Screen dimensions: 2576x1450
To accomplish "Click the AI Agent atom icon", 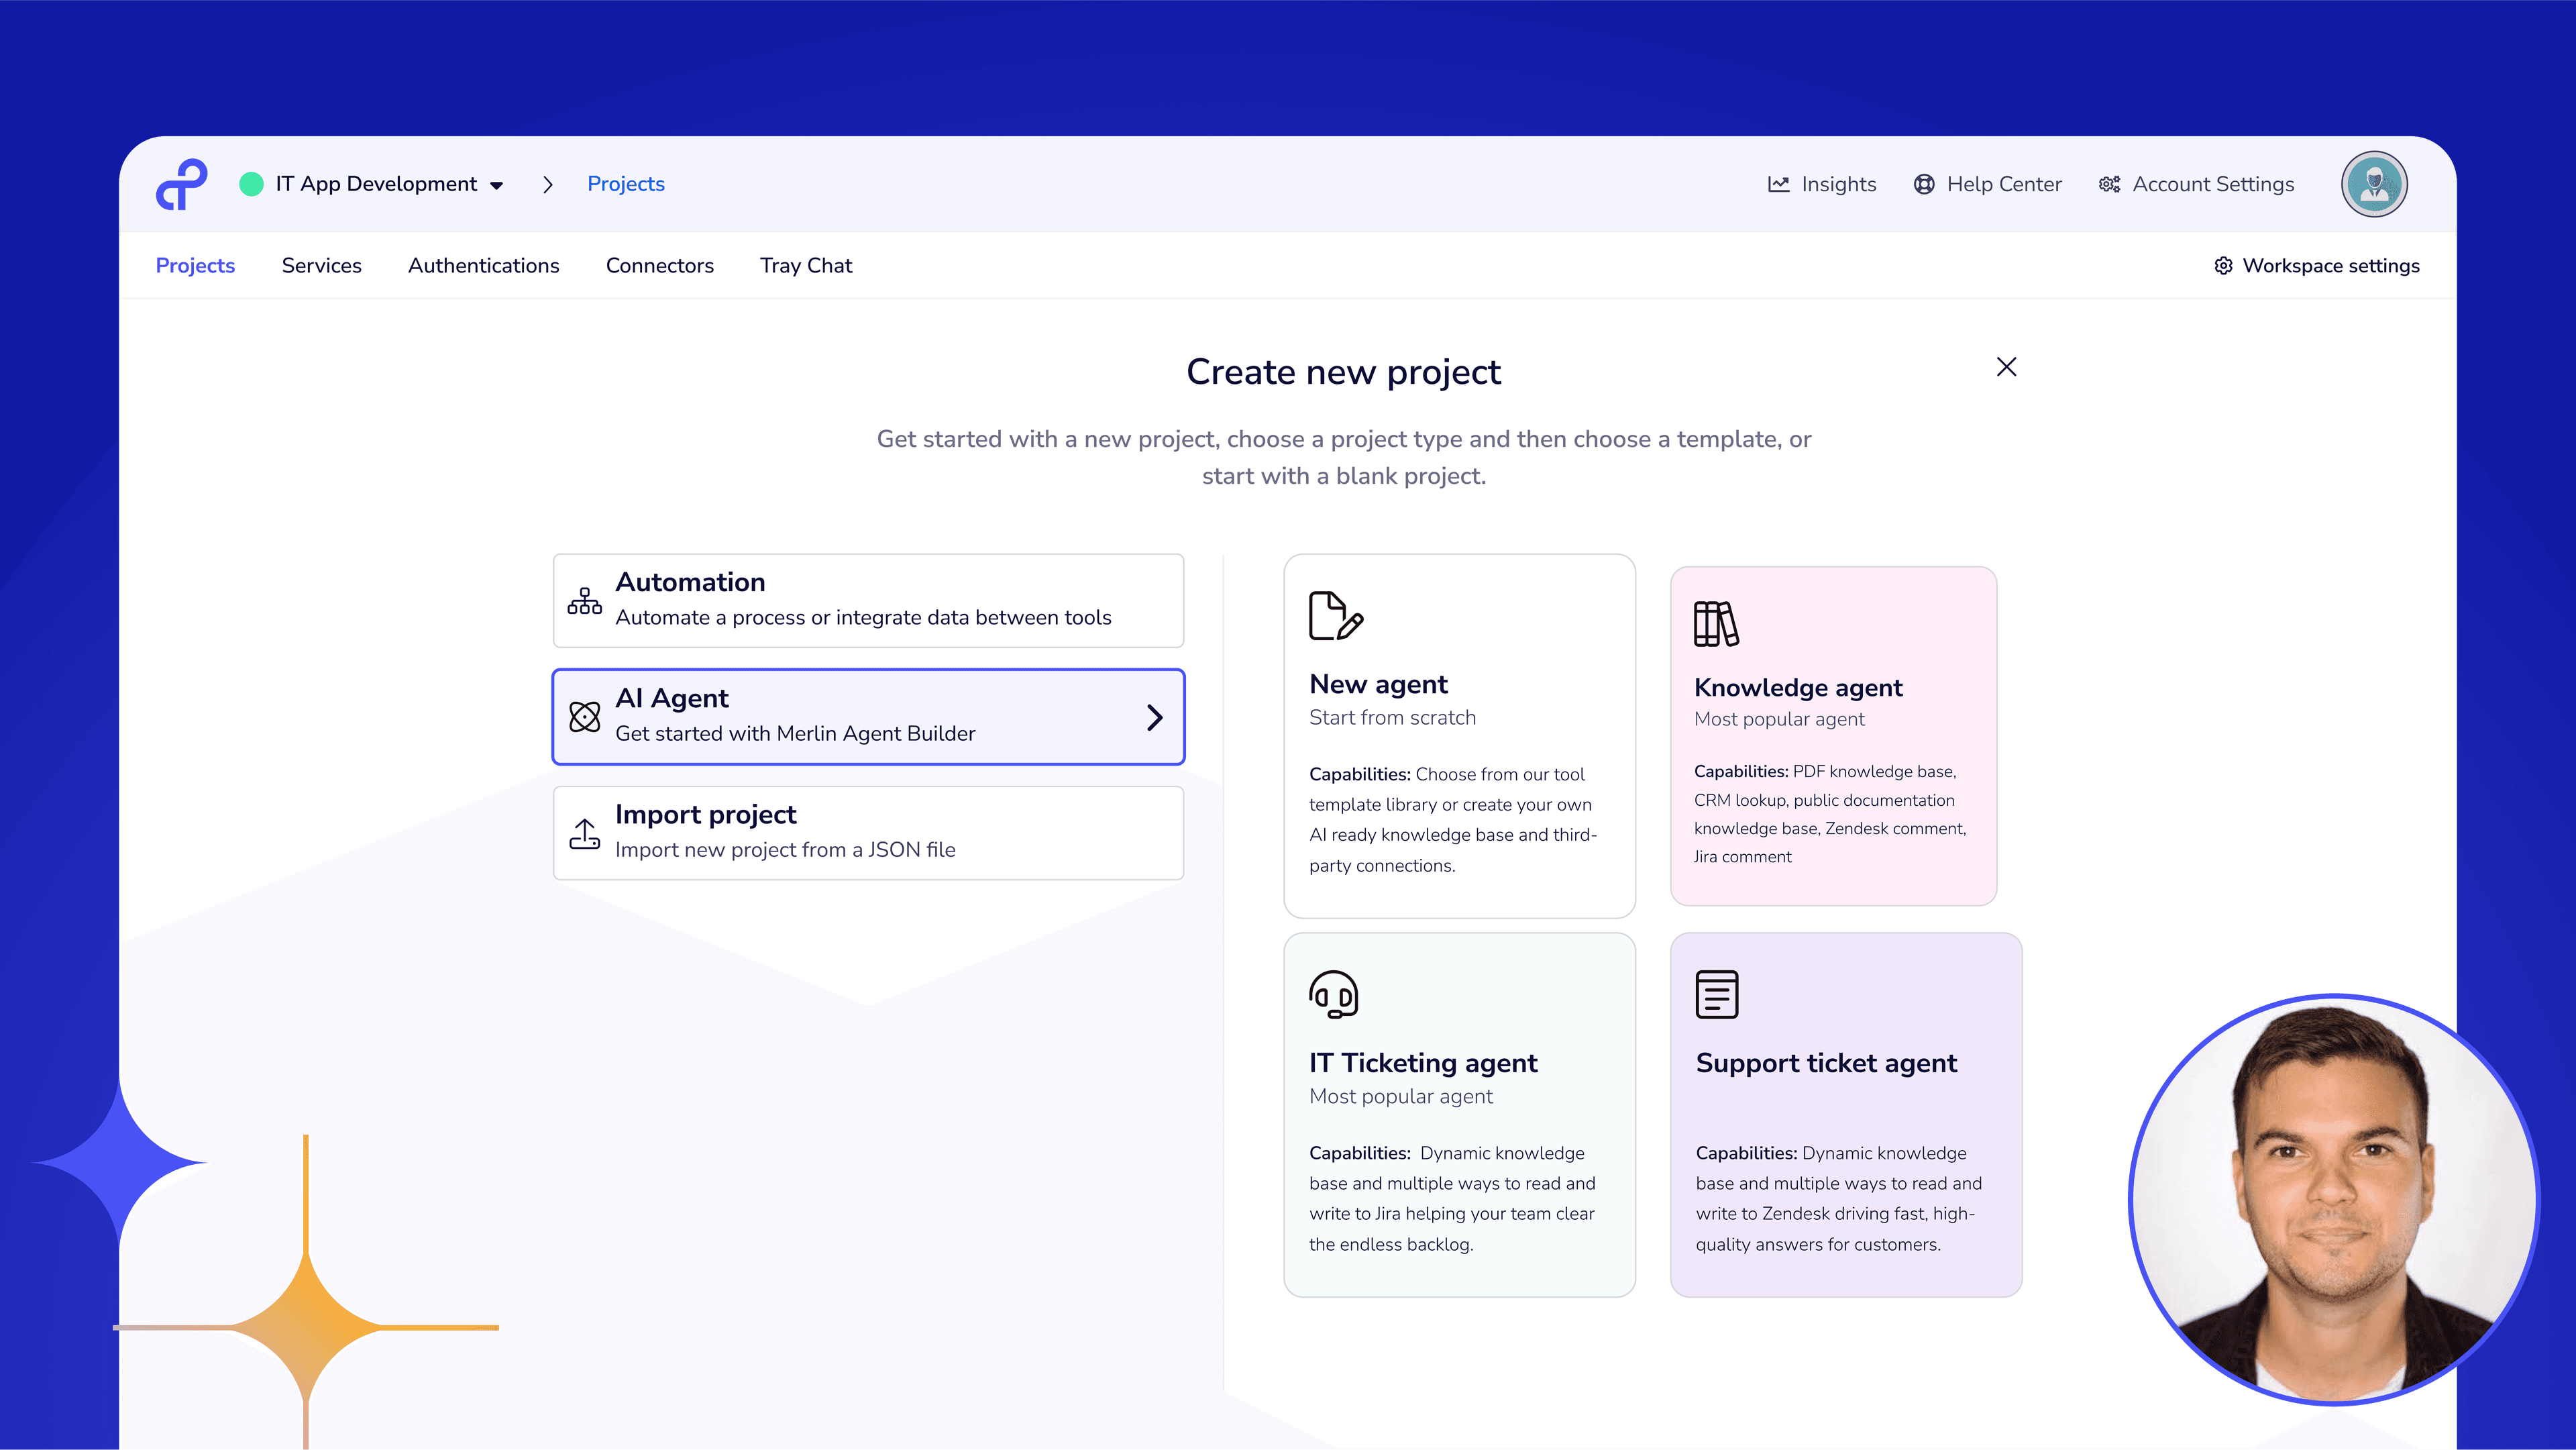I will pos(585,717).
